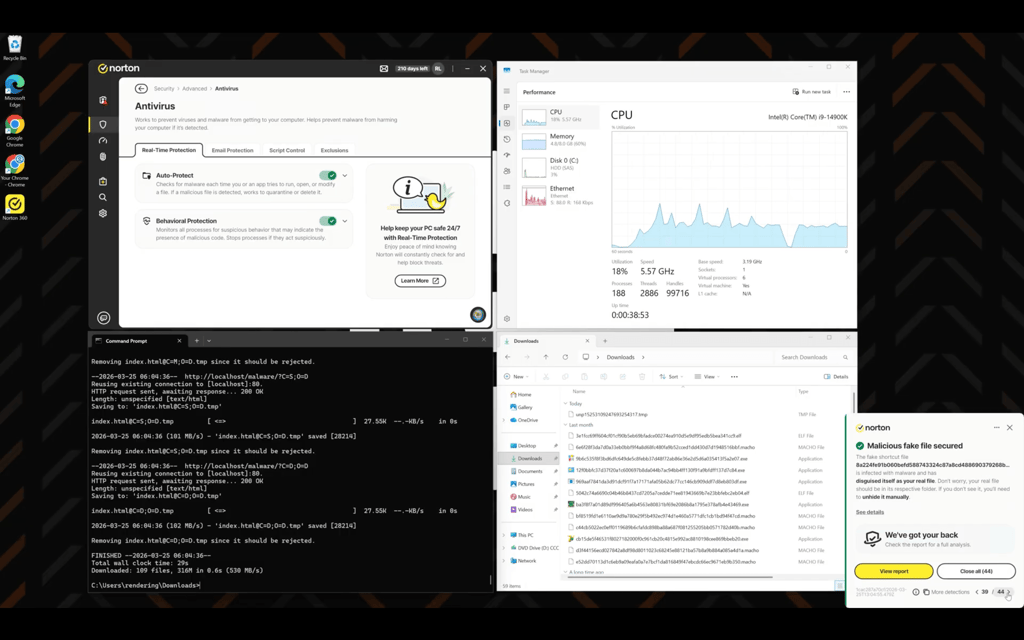Open Task Manager Users icon
1024x640 pixels.
(507, 171)
